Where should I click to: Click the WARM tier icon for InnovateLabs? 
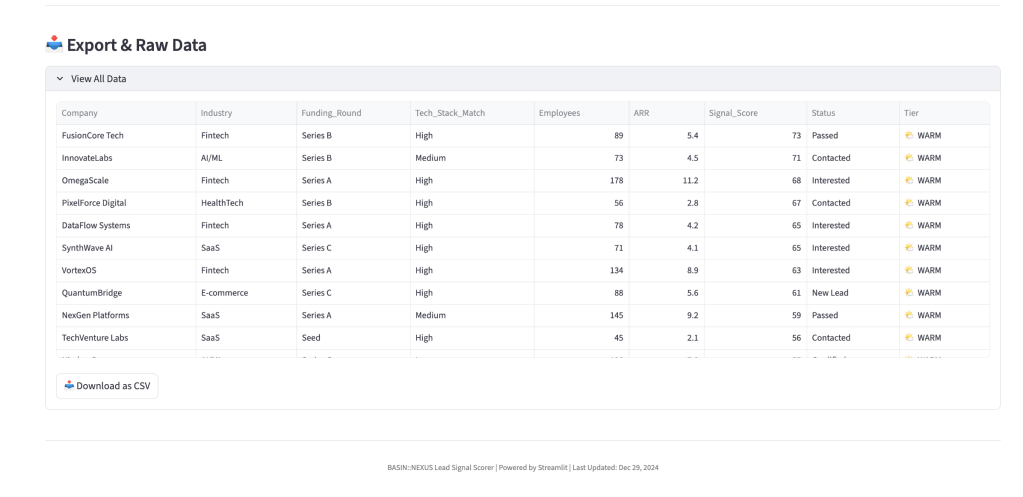point(909,158)
